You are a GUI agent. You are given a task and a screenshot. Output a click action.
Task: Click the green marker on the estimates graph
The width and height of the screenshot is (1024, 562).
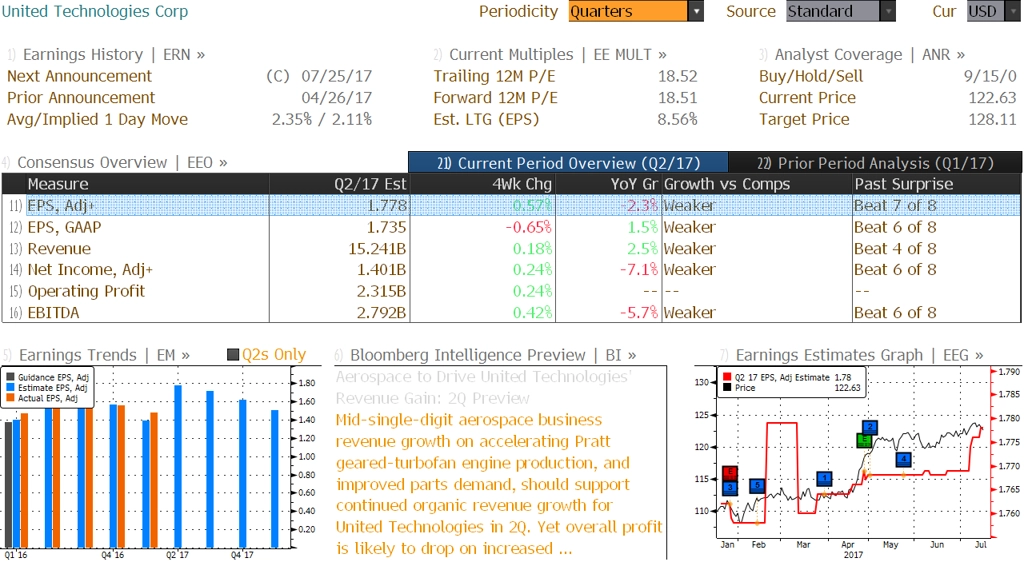(x=864, y=440)
